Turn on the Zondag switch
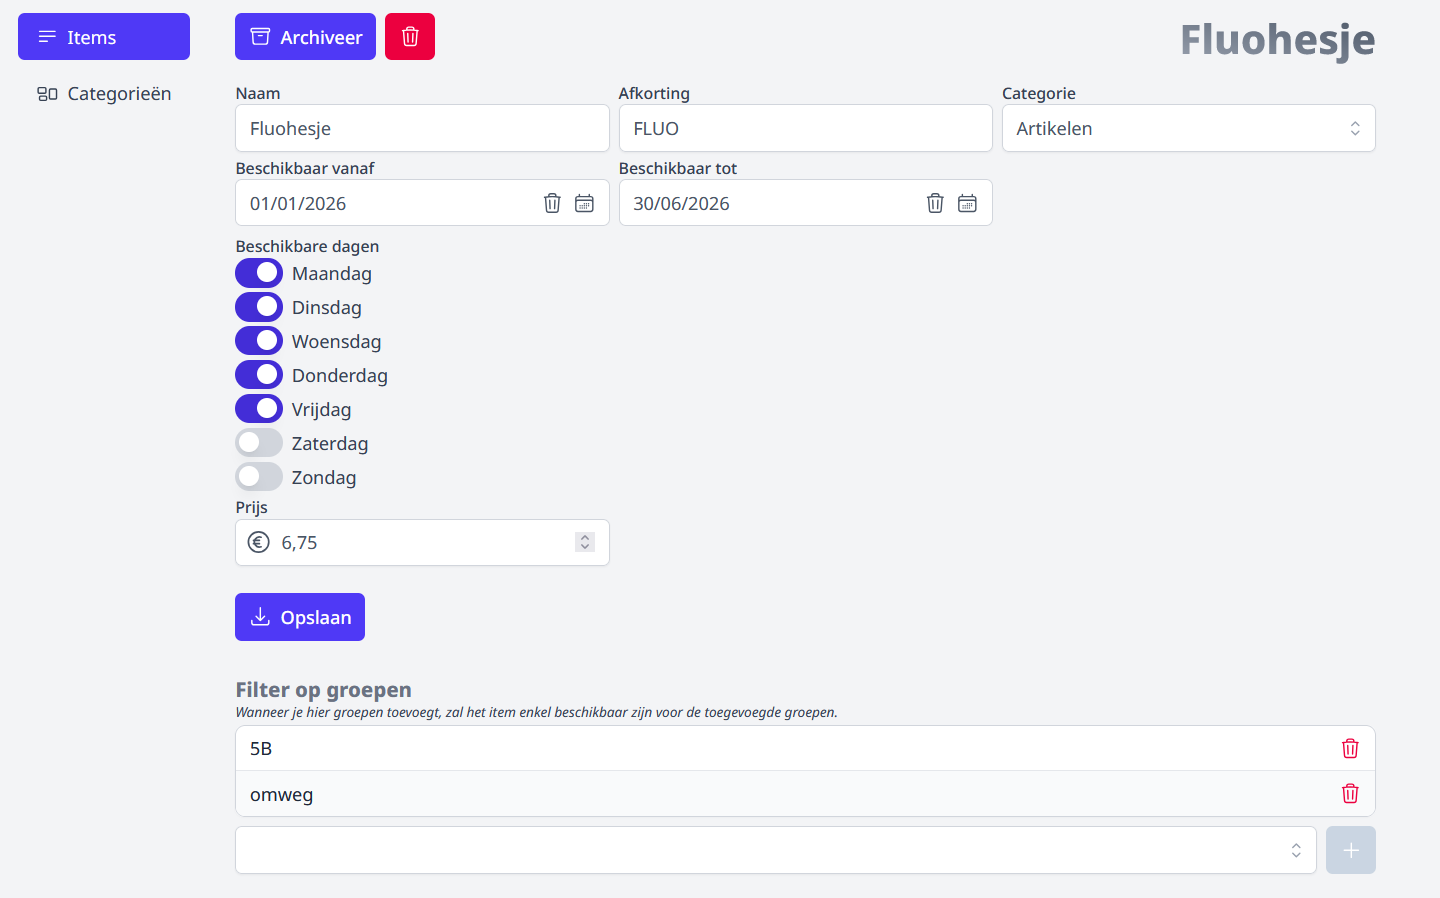The width and height of the screenshot is (1440, 898). (259, 477)
